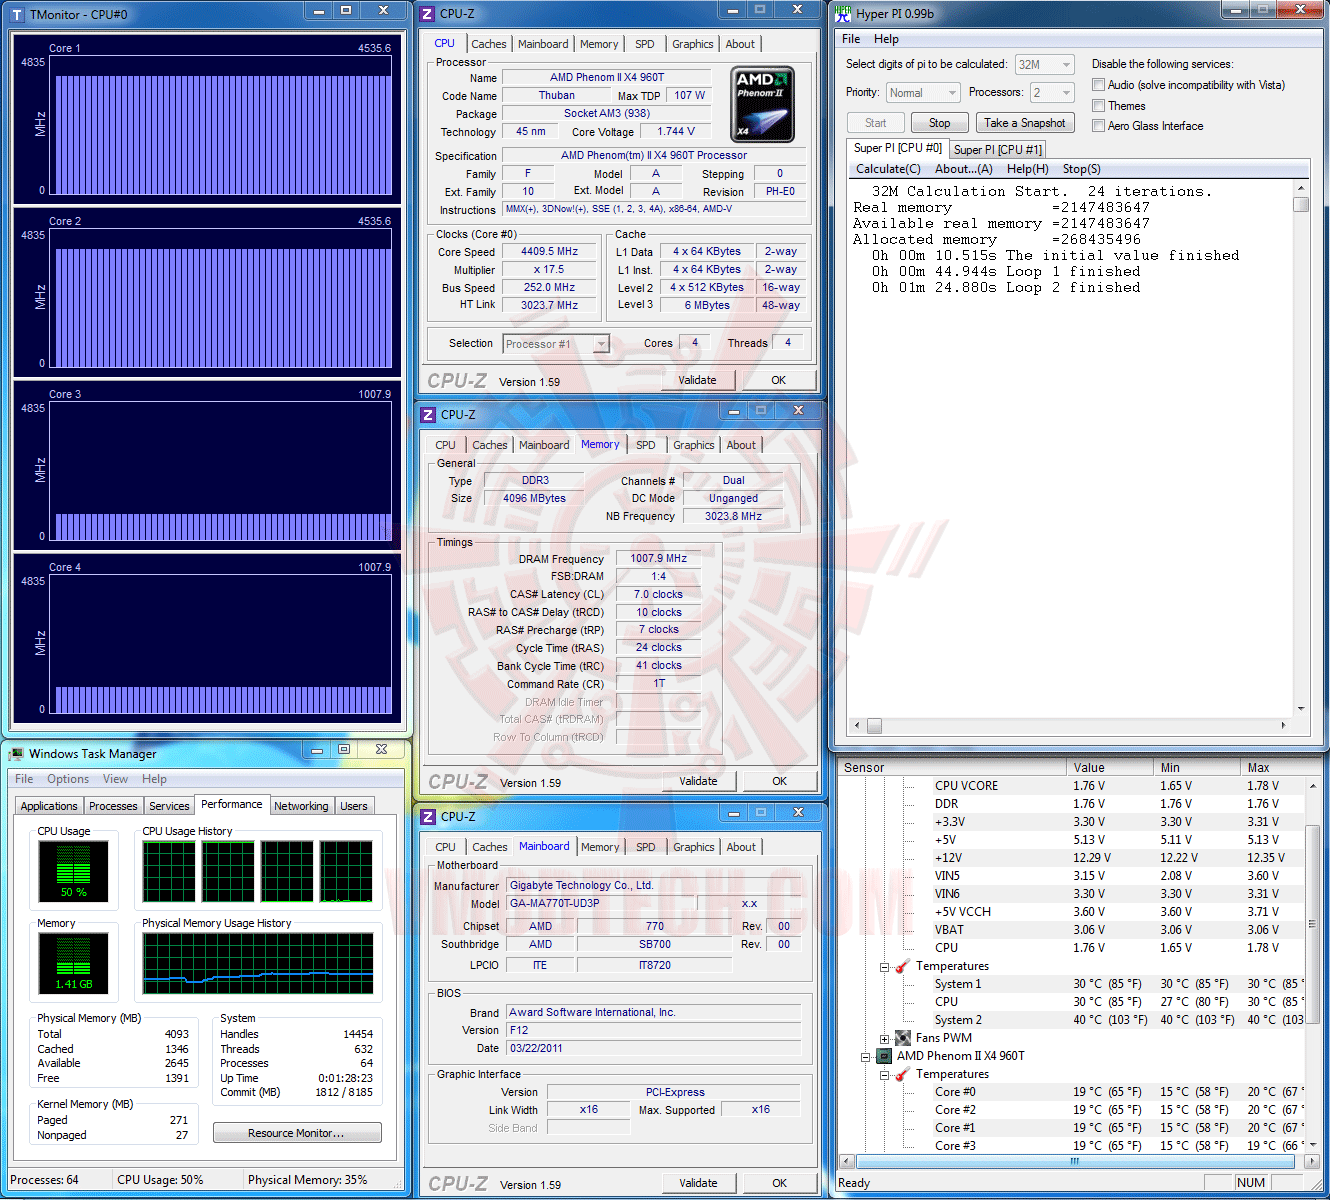Switch to the Networking tab in Task Manager

(x=301, y=806)
